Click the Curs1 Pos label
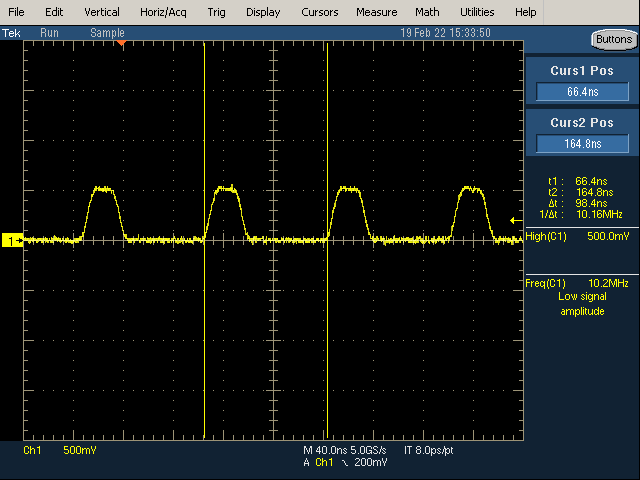 click(x=582, y=71)
